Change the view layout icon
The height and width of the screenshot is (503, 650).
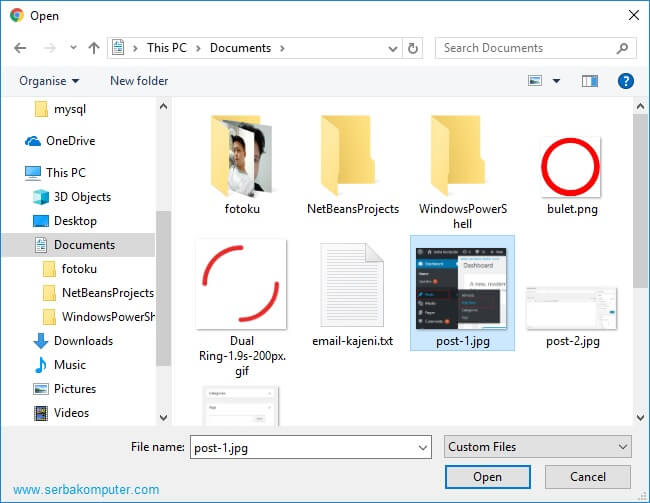coord(535,80)
